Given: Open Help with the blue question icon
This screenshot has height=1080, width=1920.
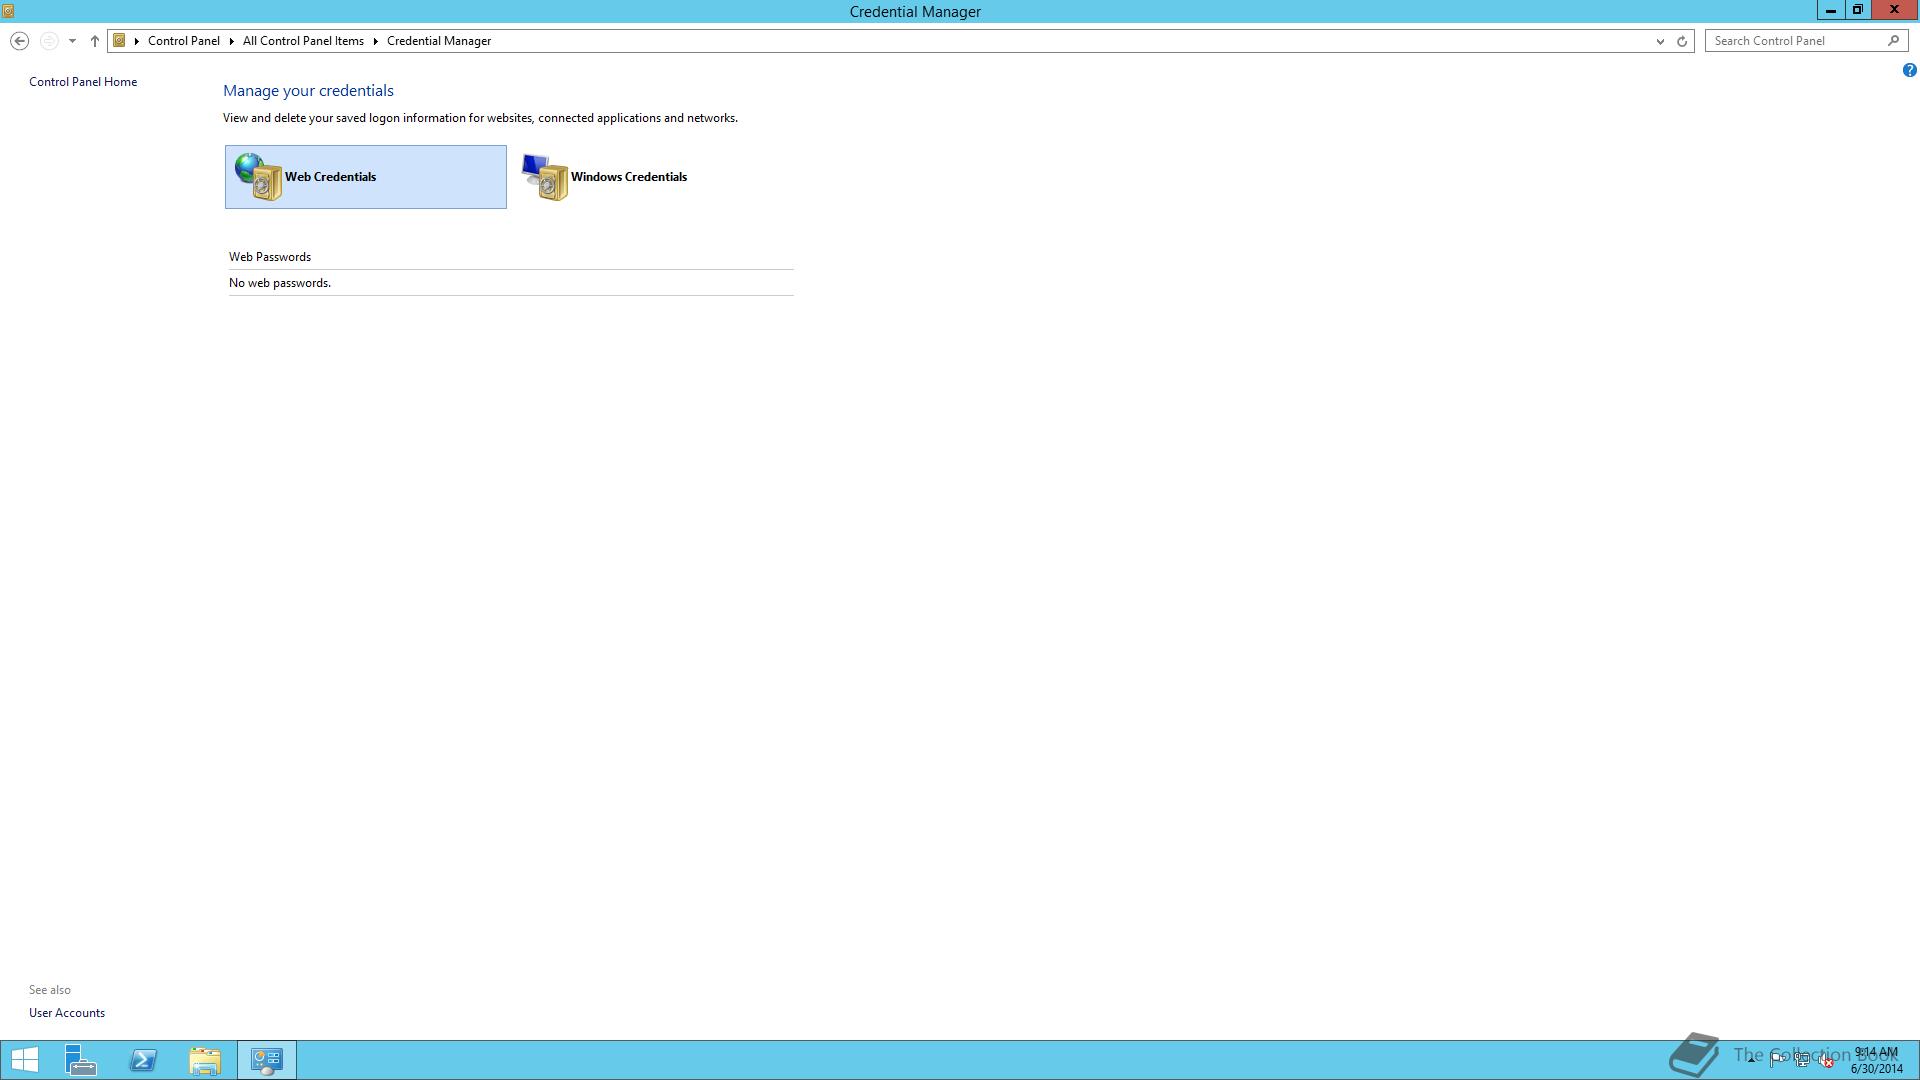Looking at the screenshot, I should point(1909,70).
